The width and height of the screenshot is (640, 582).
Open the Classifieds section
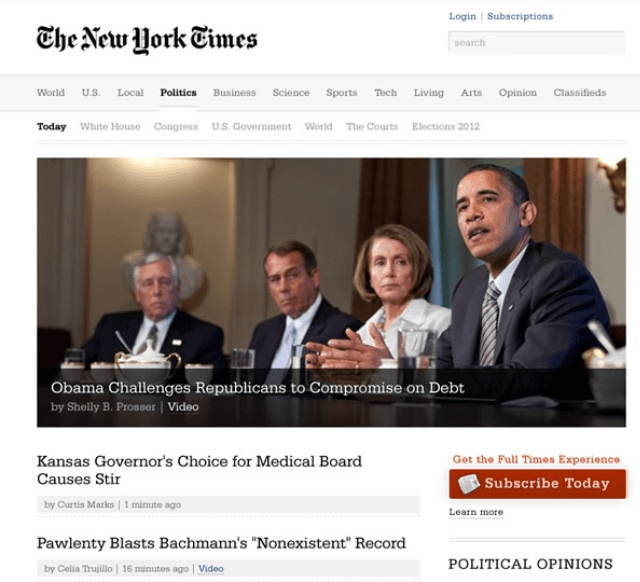(580, 93)
